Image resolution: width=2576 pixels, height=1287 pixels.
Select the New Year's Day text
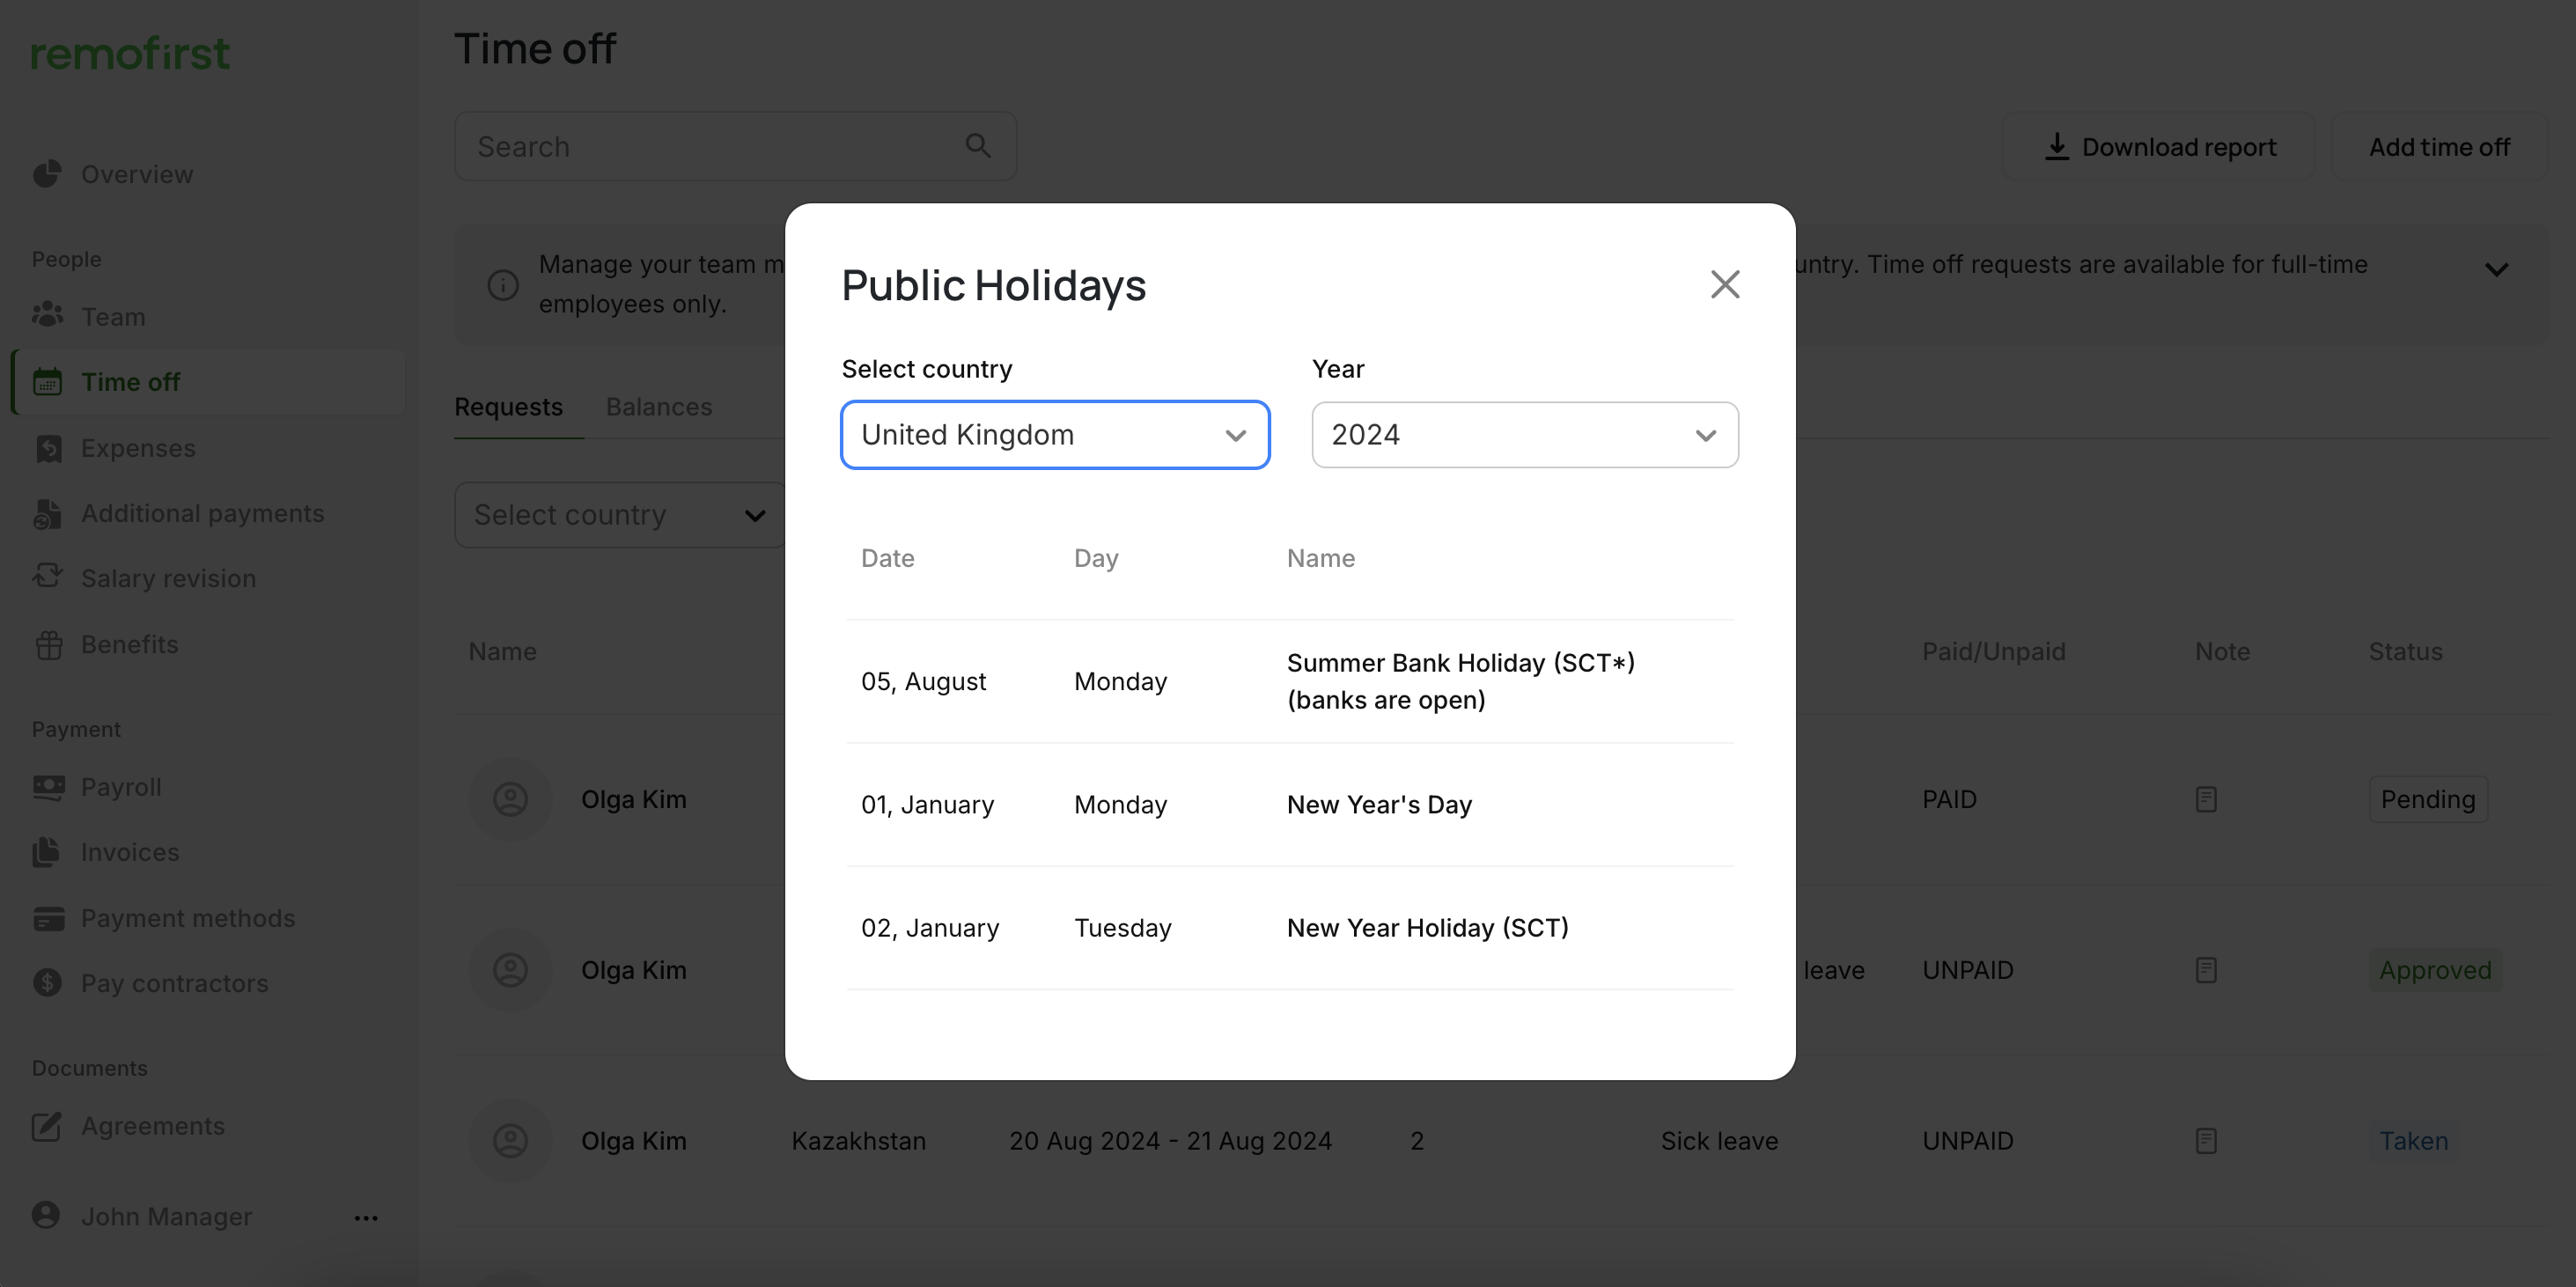1379,805
